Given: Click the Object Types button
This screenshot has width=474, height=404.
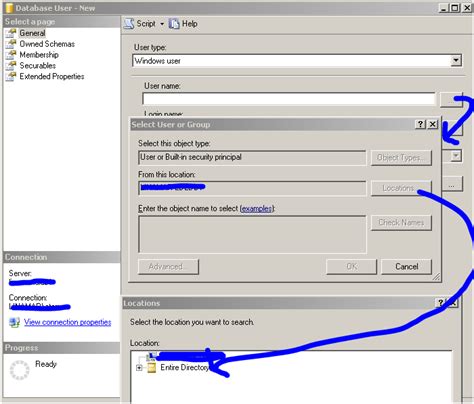Looking at the screenshot, I should coord(401,158).
